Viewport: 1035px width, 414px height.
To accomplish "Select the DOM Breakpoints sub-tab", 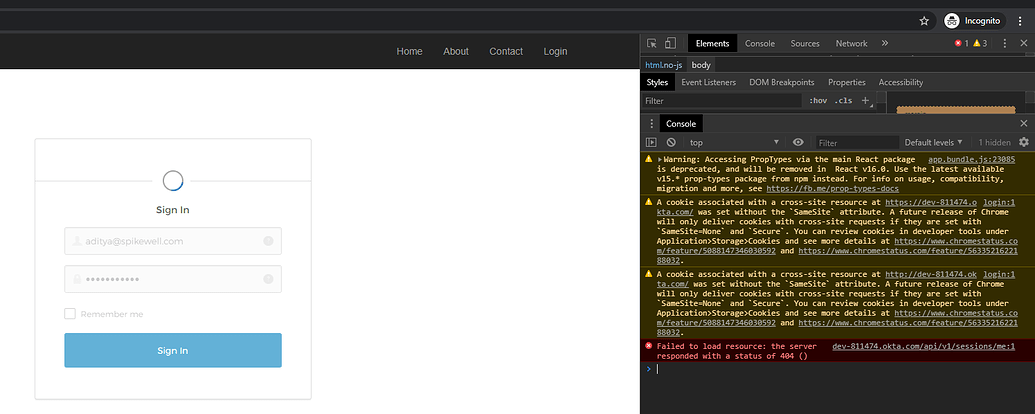I will pos(782,83).
